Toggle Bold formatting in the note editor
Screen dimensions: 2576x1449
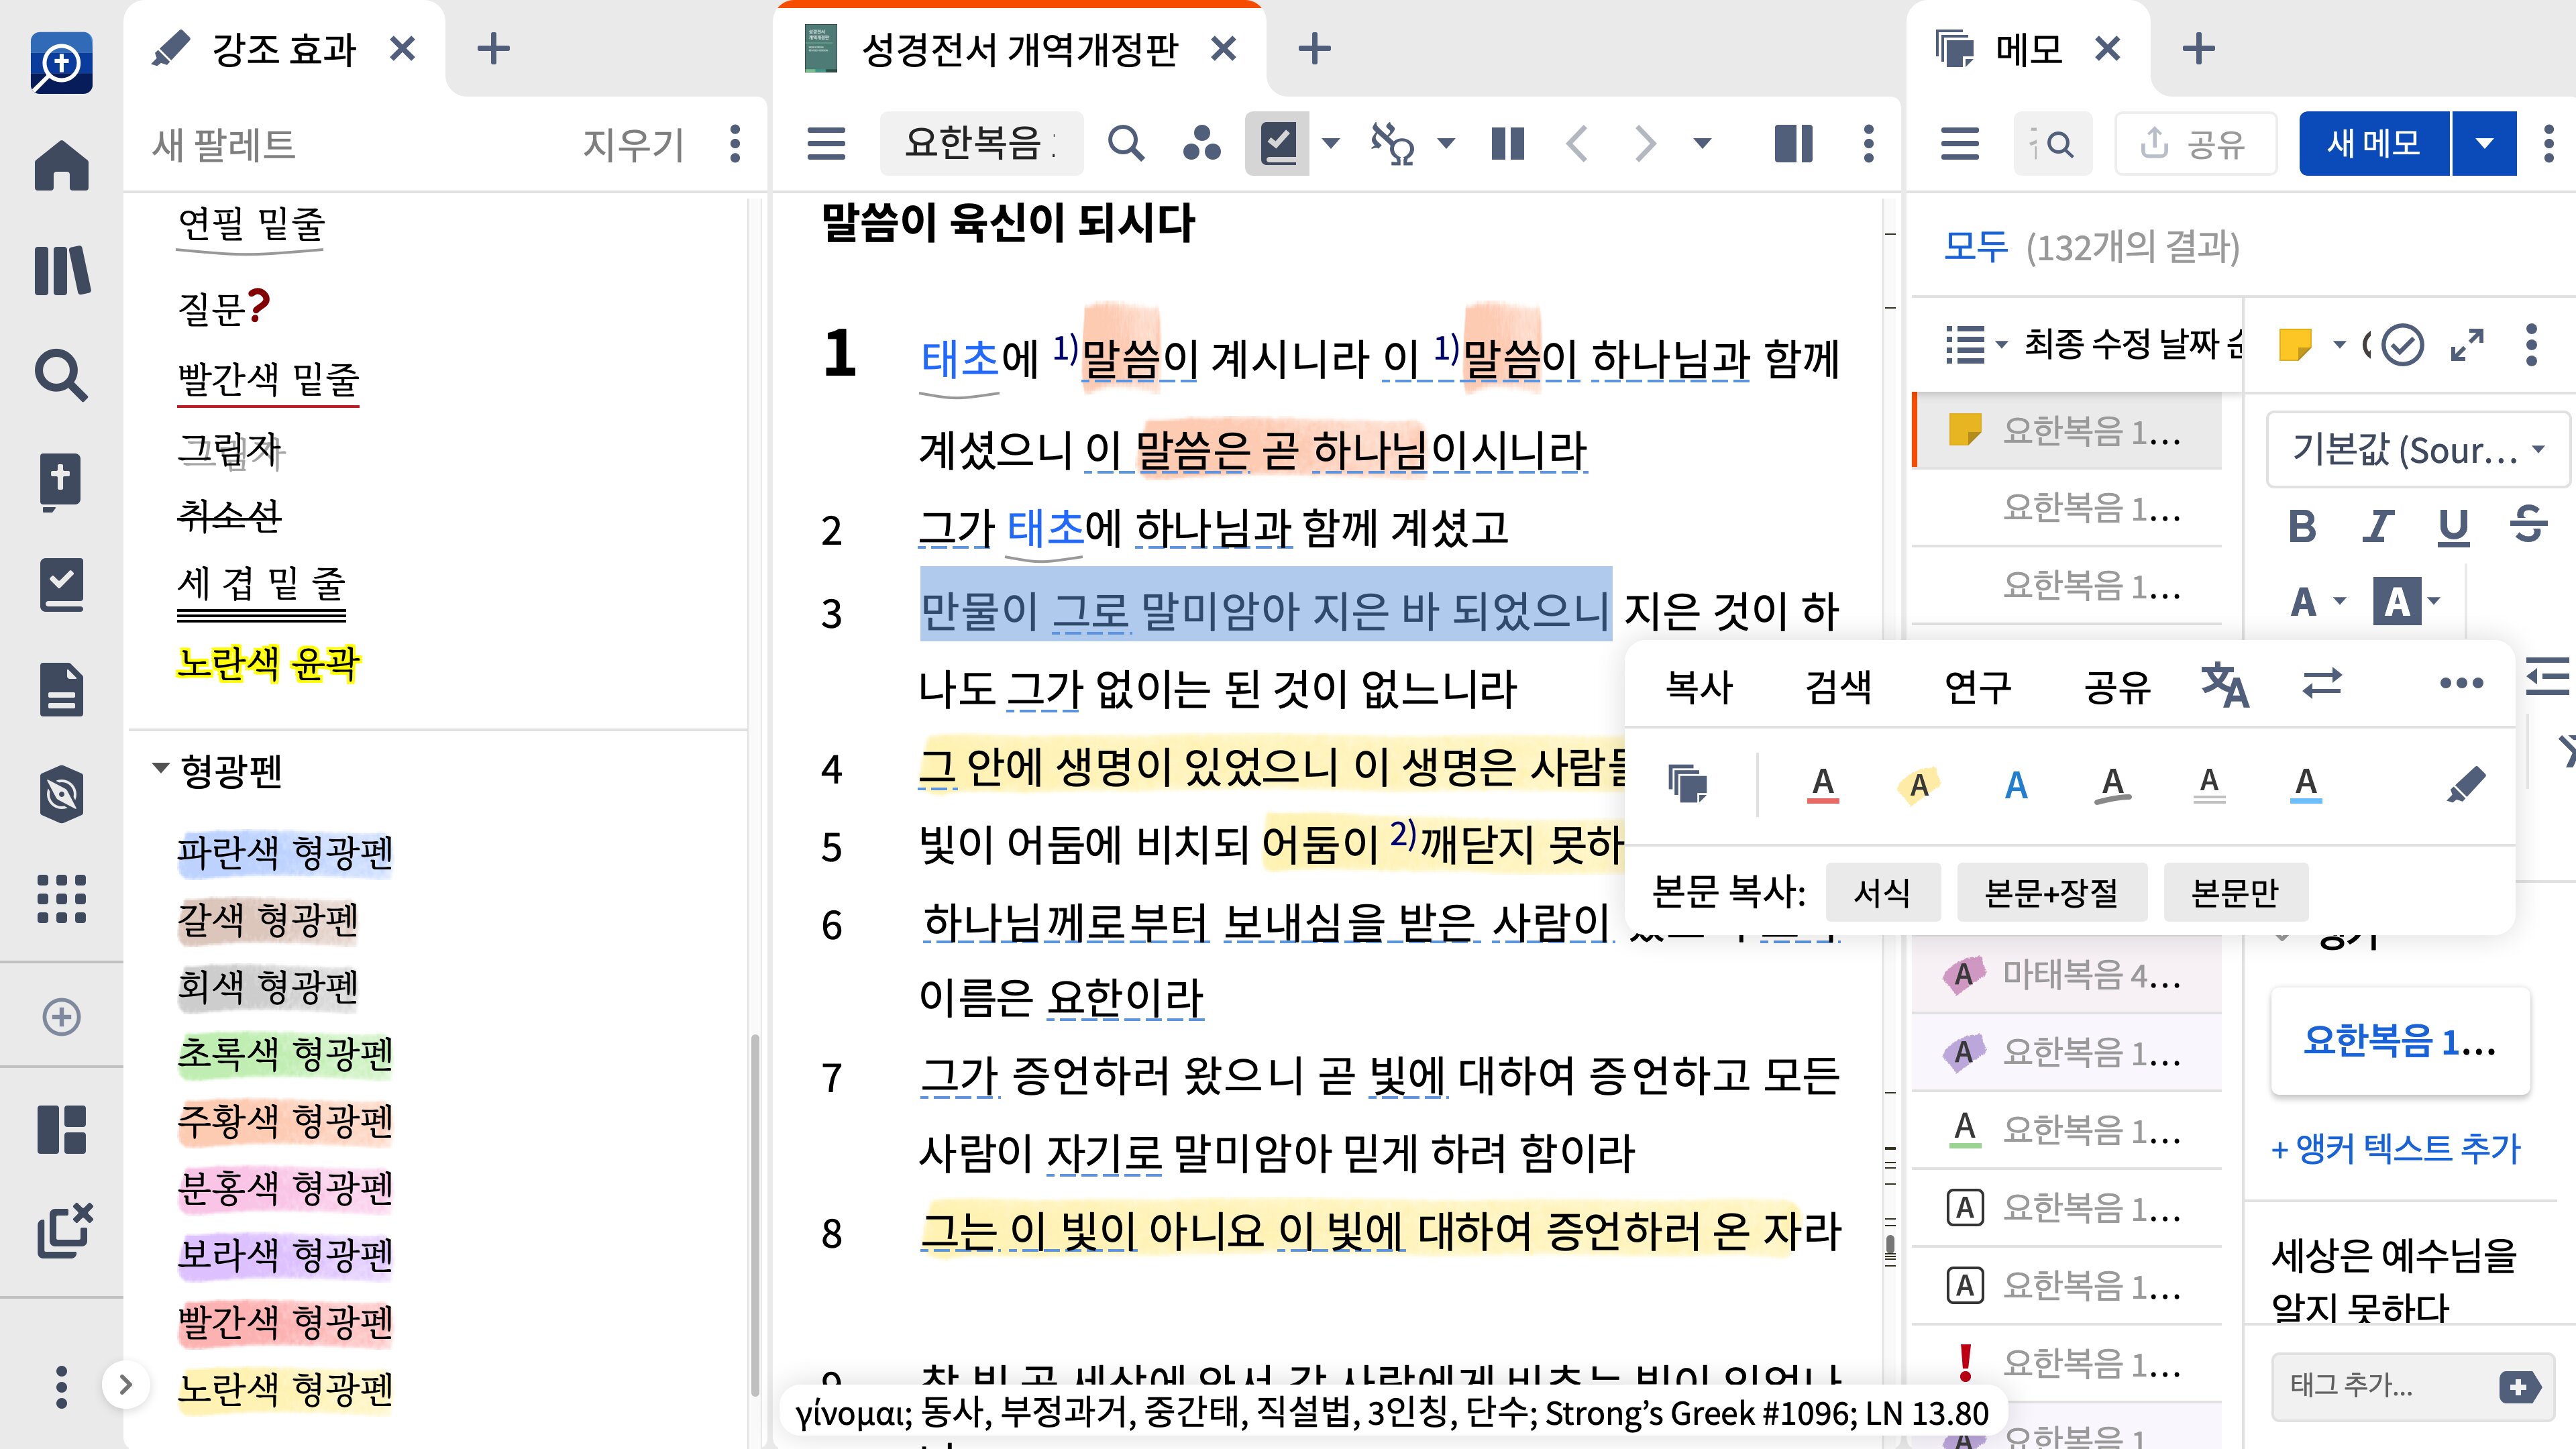click(x=2302, y=525)
